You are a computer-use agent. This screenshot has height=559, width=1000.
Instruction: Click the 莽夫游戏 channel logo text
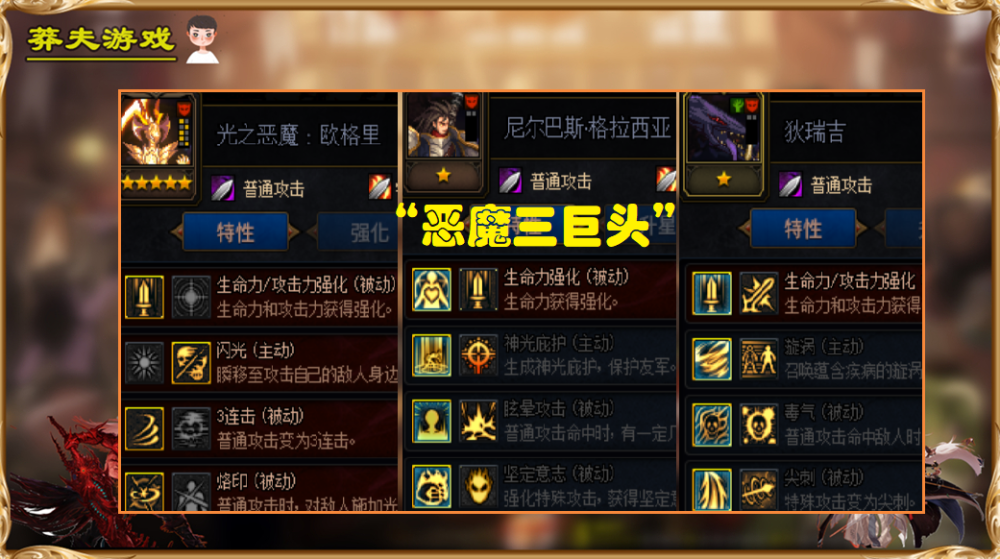[101, 40]
